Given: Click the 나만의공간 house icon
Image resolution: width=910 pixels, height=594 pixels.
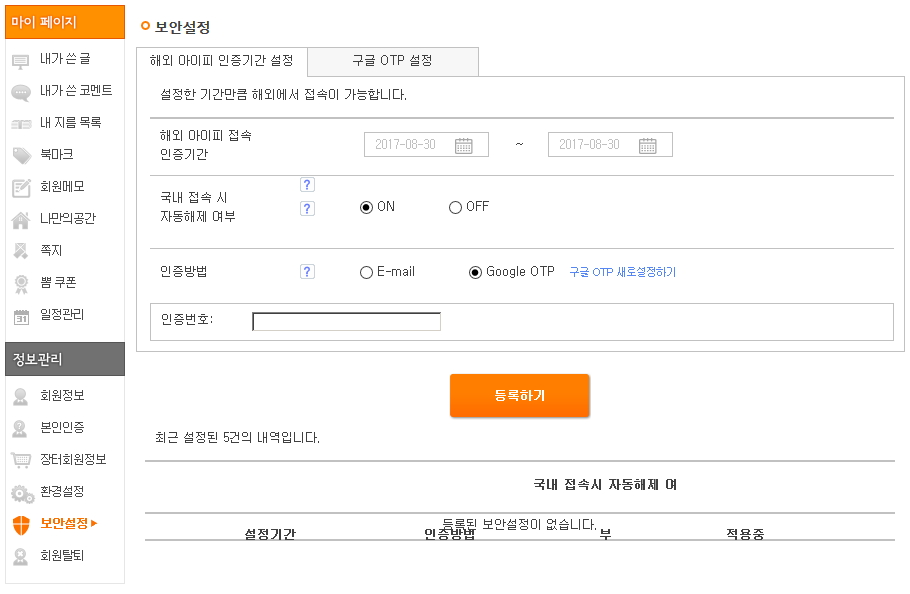Looking at the screenshot, I should click(x=21, y=220).
